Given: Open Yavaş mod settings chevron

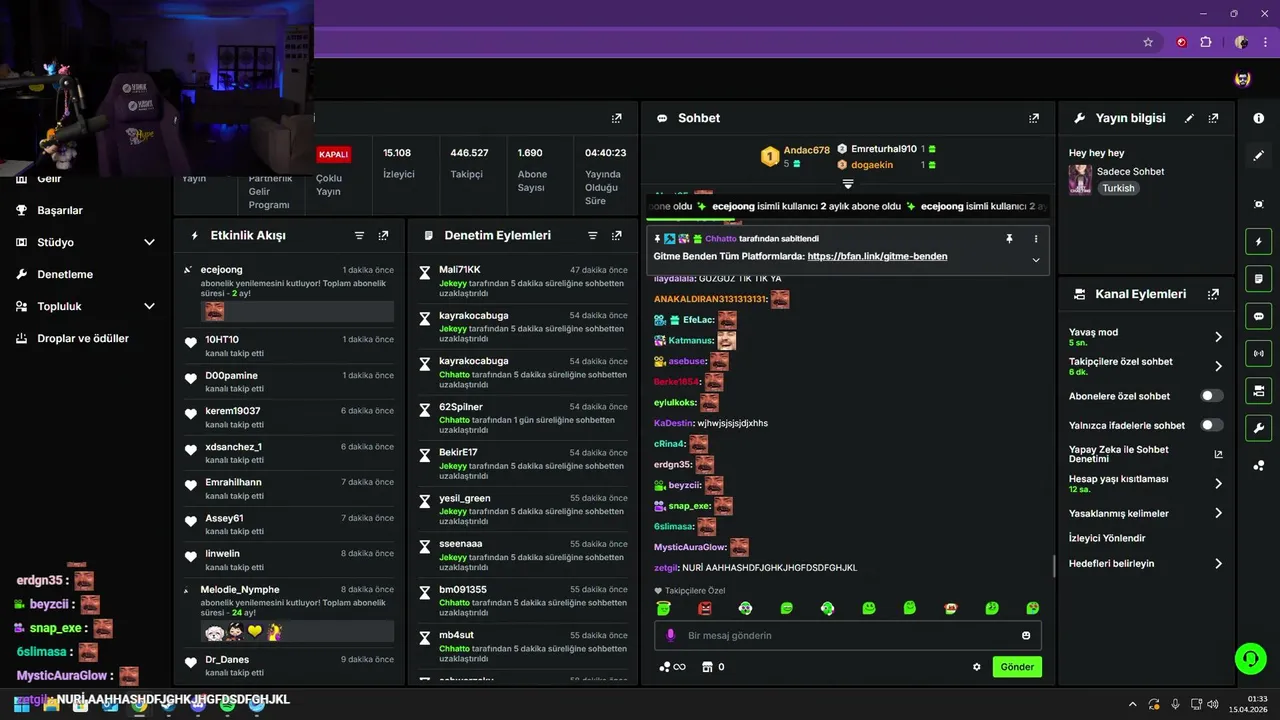Looking at the screenshot, I should pyautogui.click(x=1218, y=337).
